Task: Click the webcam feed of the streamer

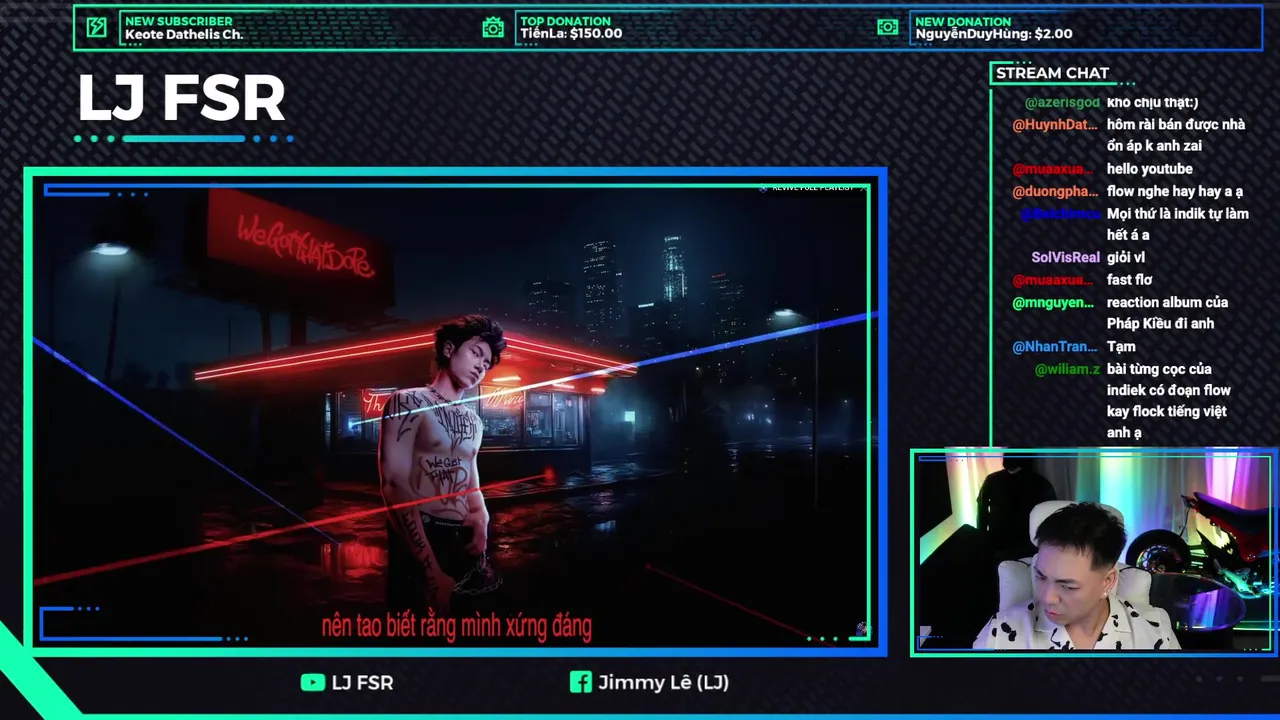Action: [1093, 553]
